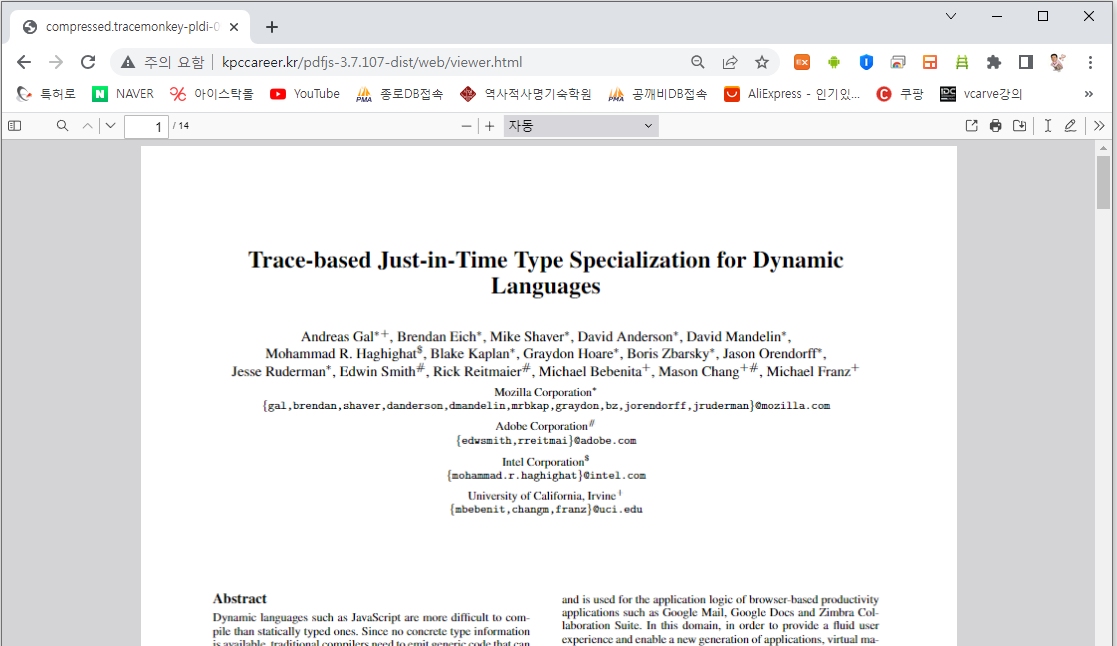Open the 쿠팡 bookmark
The height and width of the screenshot is (646, 1117).
900,94
